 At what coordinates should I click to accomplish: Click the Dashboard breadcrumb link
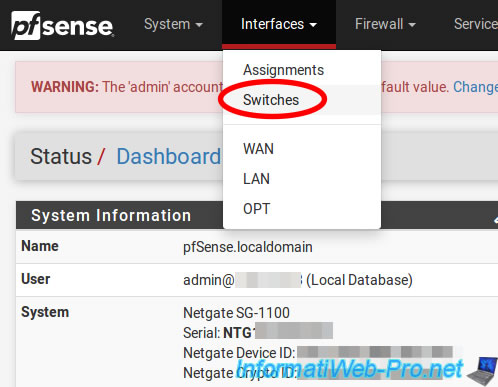(x=168, y=156)
